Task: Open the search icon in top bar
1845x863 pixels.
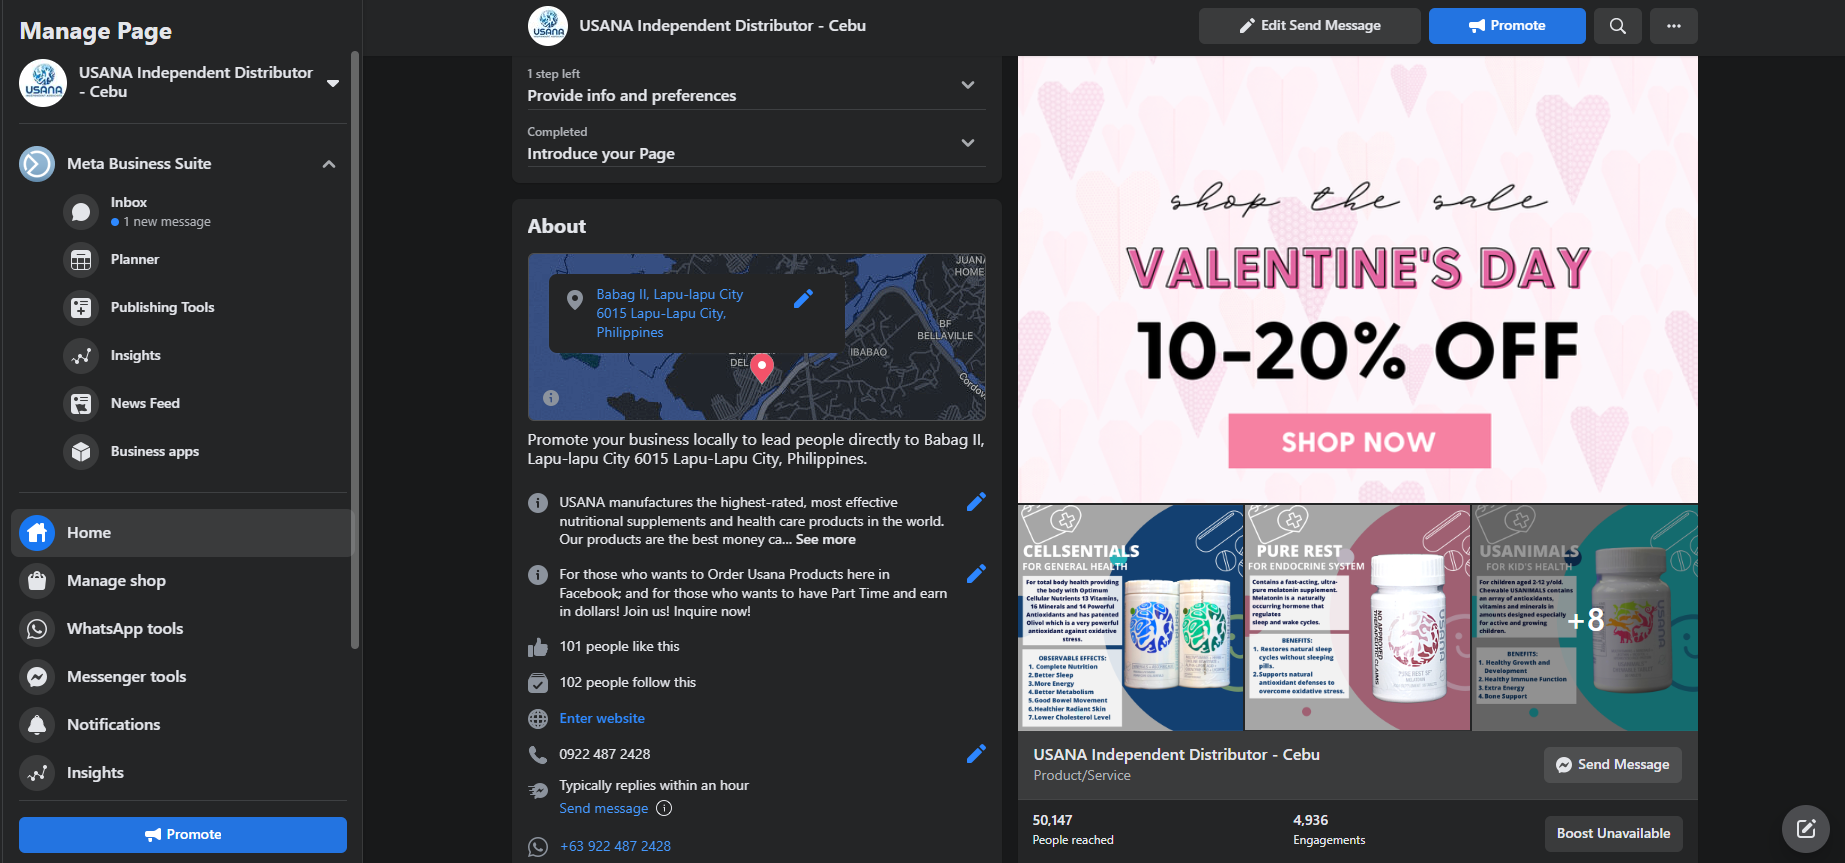Action: click(1617, 26)
